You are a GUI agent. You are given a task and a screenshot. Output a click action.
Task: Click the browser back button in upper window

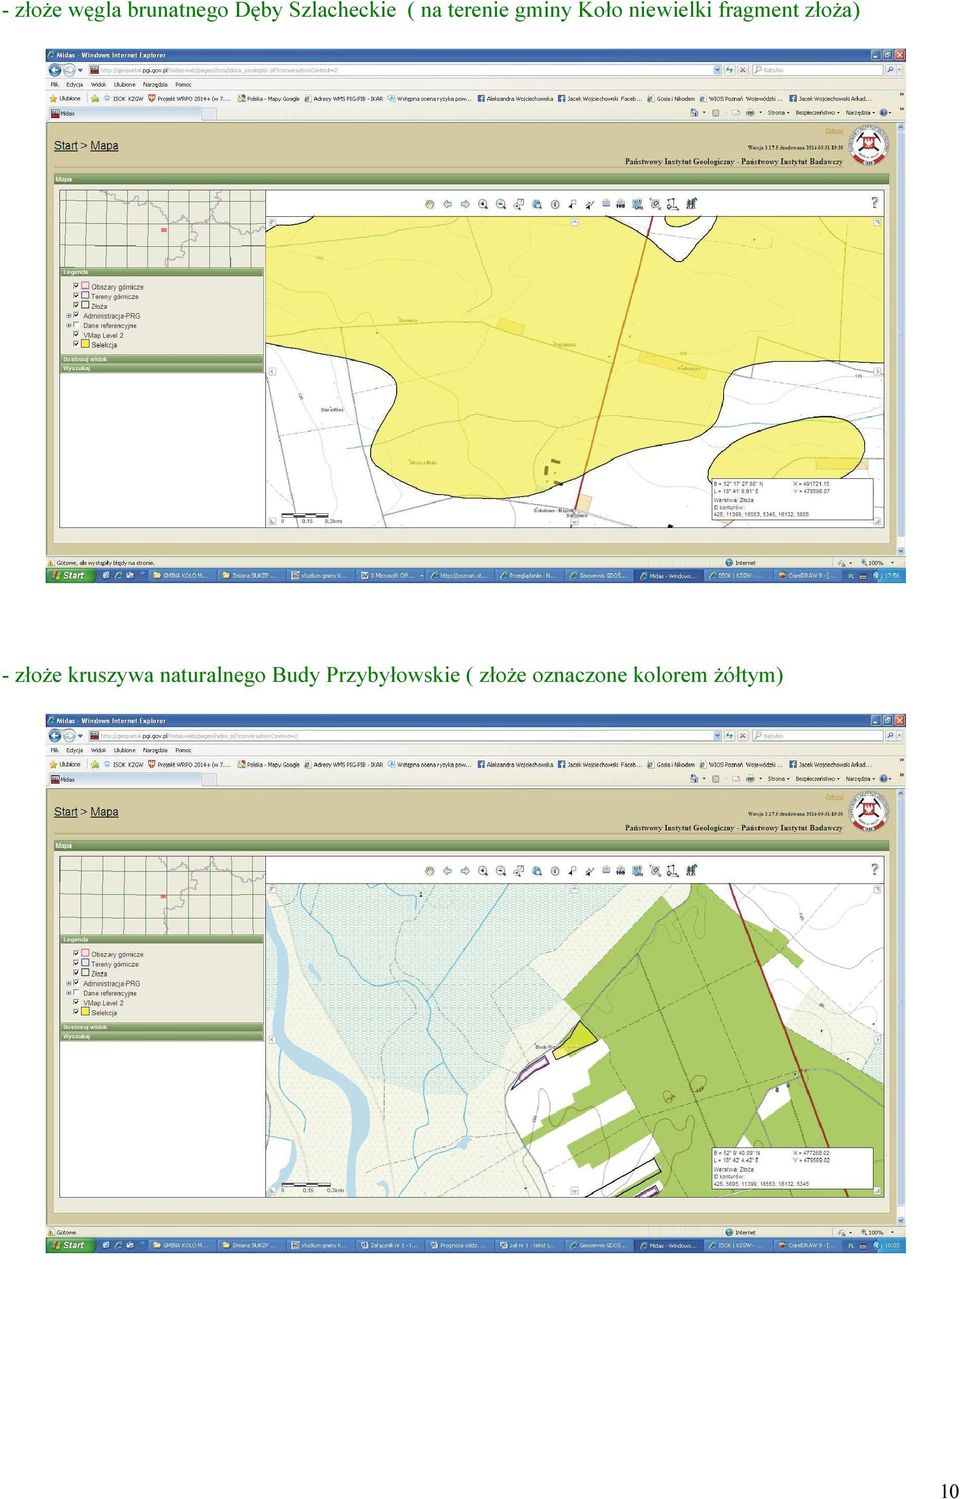pos(55,70)
